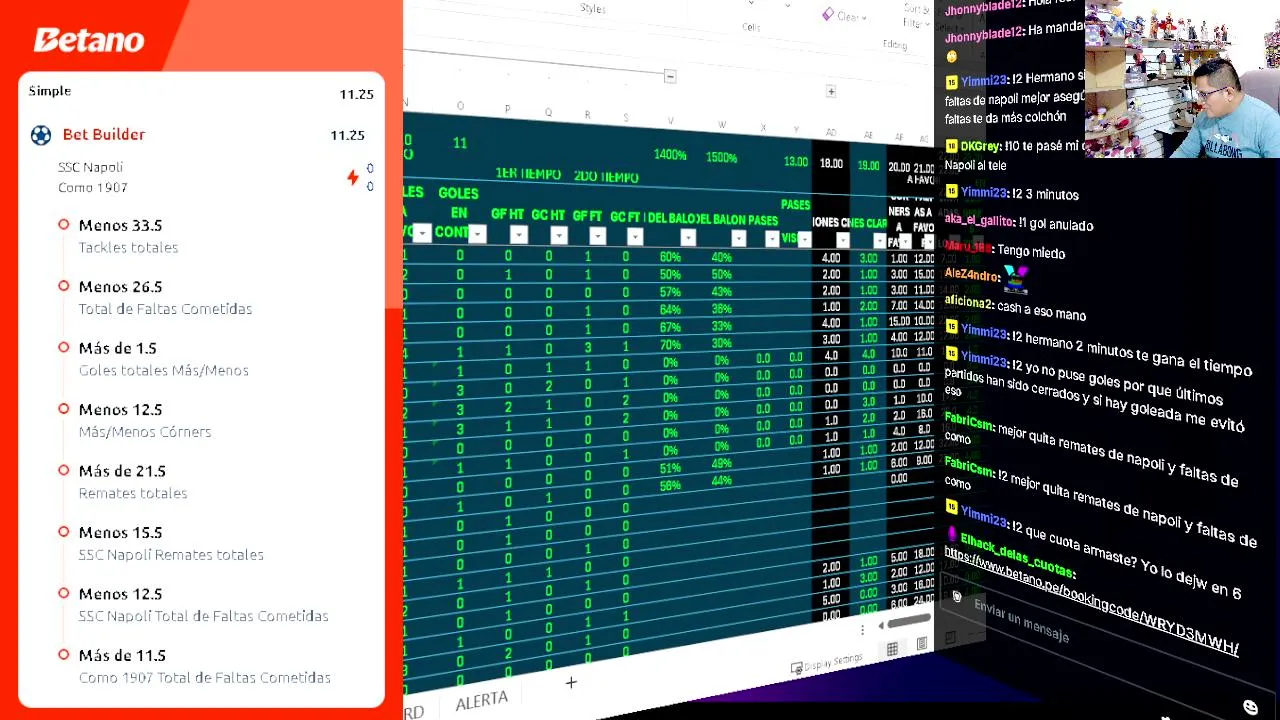Click the Betano logo
This screenshot has height=720, width=1280.
coord(89,40)
